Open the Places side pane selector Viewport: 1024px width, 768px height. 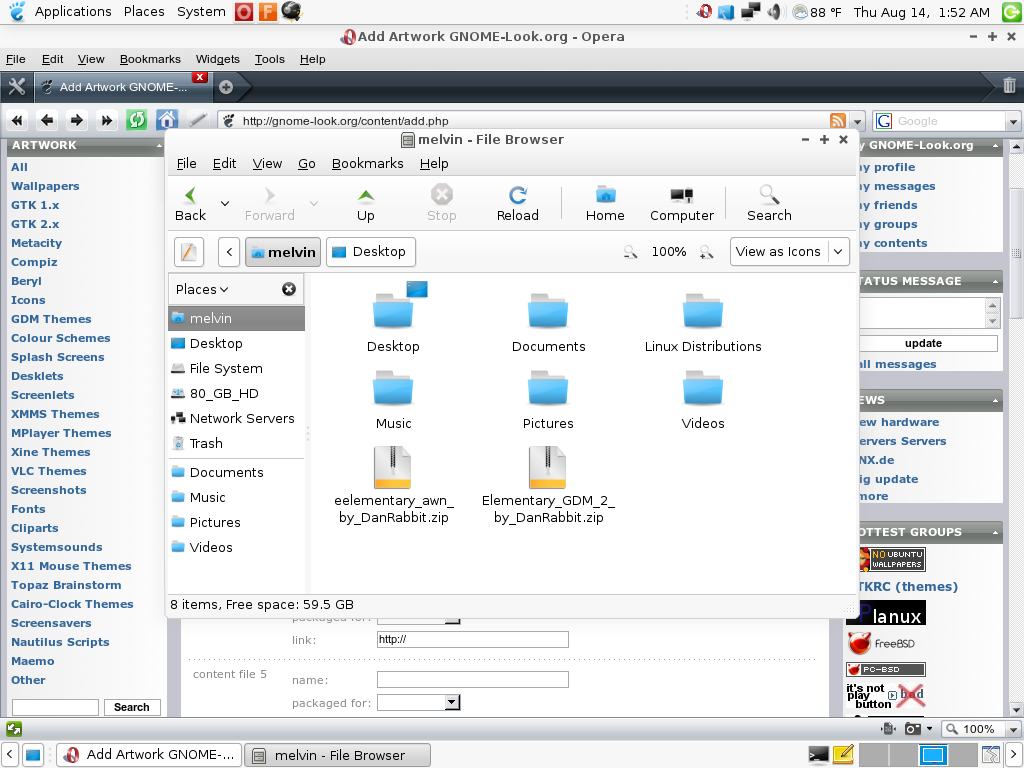[202, 289]
